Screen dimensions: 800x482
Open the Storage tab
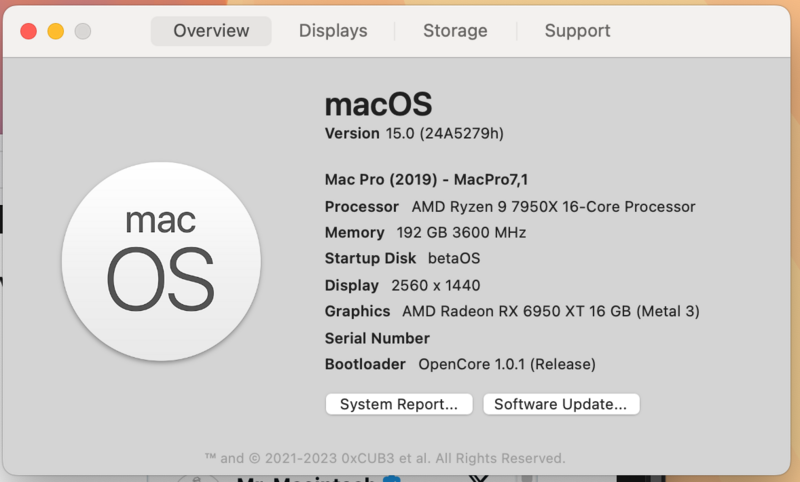pyautogui.click(x=455, y=31)
